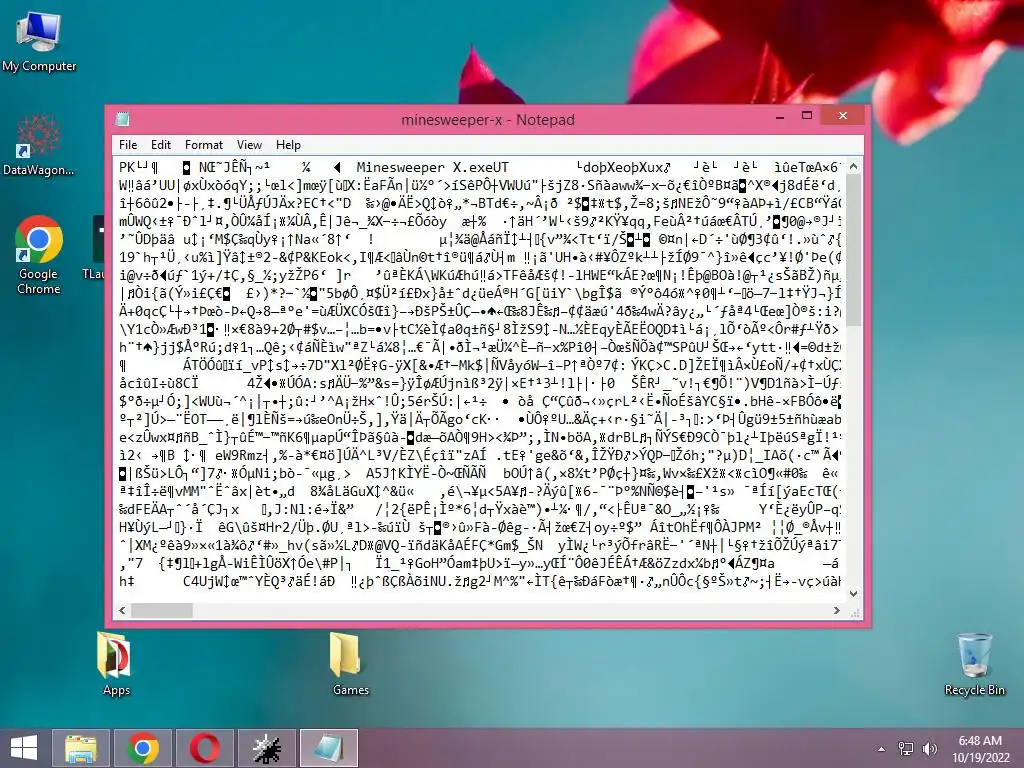The width and height of the screenshot is (1024, 768).
Task: Open the Windows Start button
Action: [24, 748]
